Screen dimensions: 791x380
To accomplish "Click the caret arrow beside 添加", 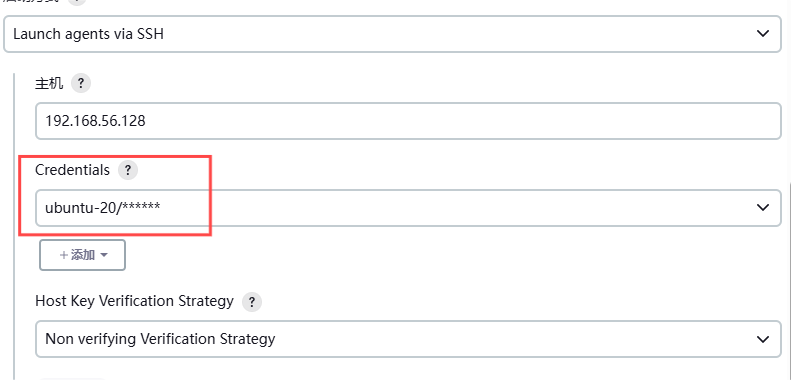I will click(x=104, y=255).
